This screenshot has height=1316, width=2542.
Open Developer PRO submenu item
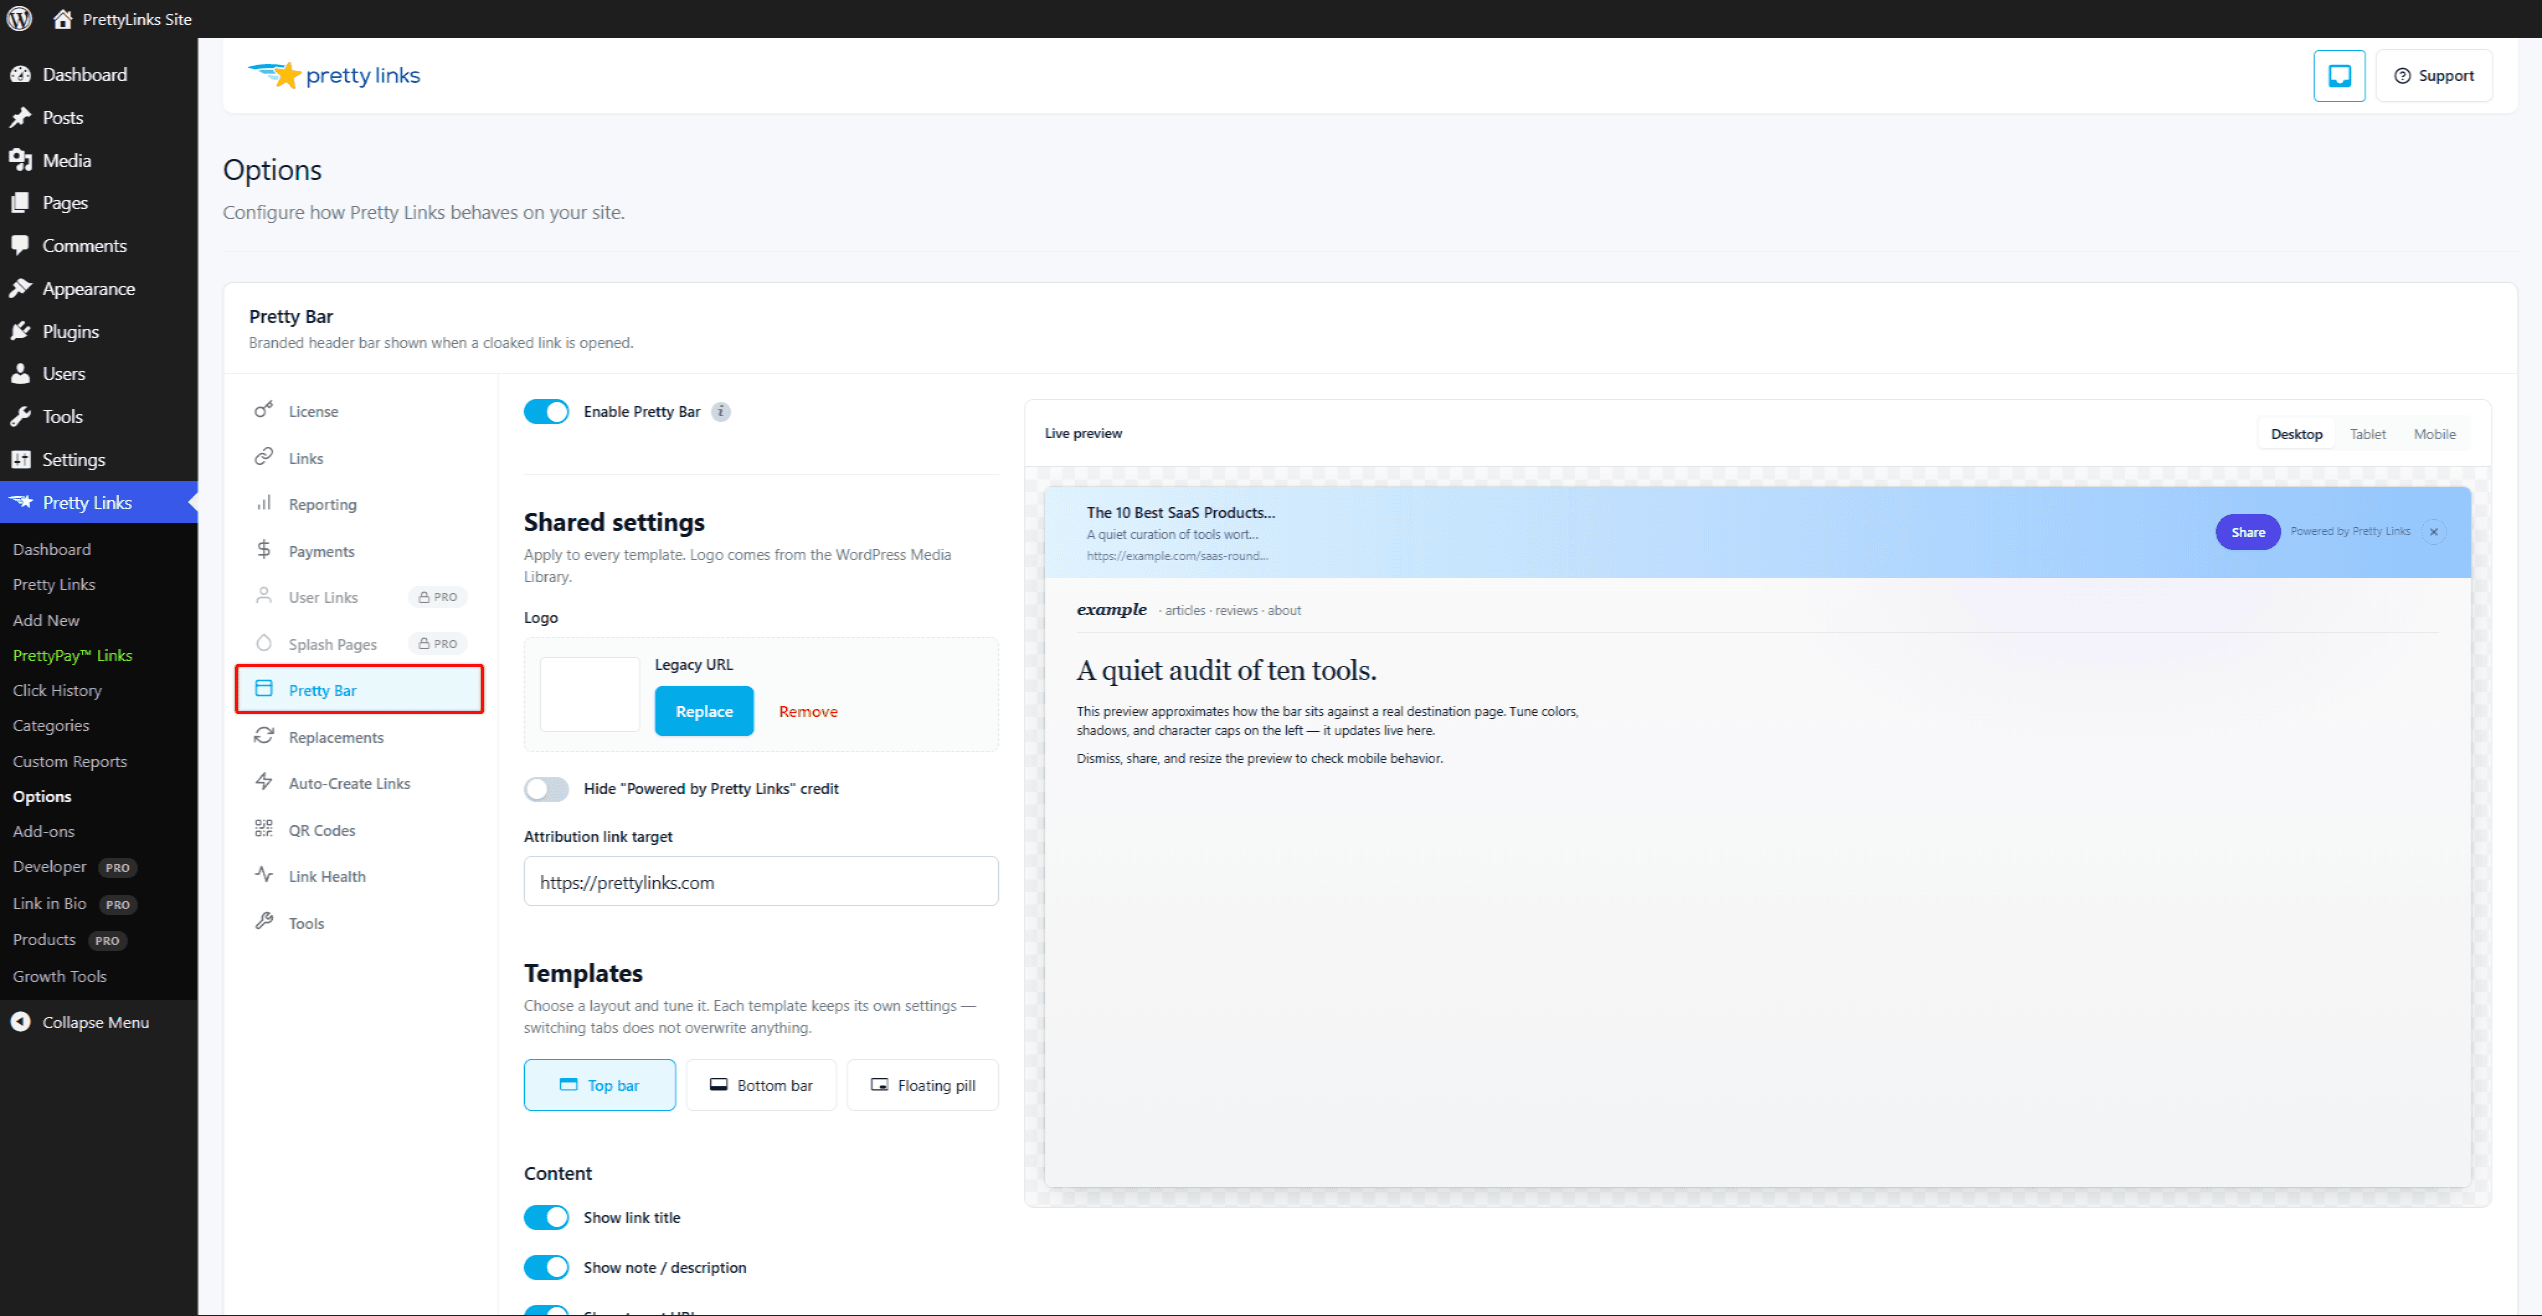[75, 867]
